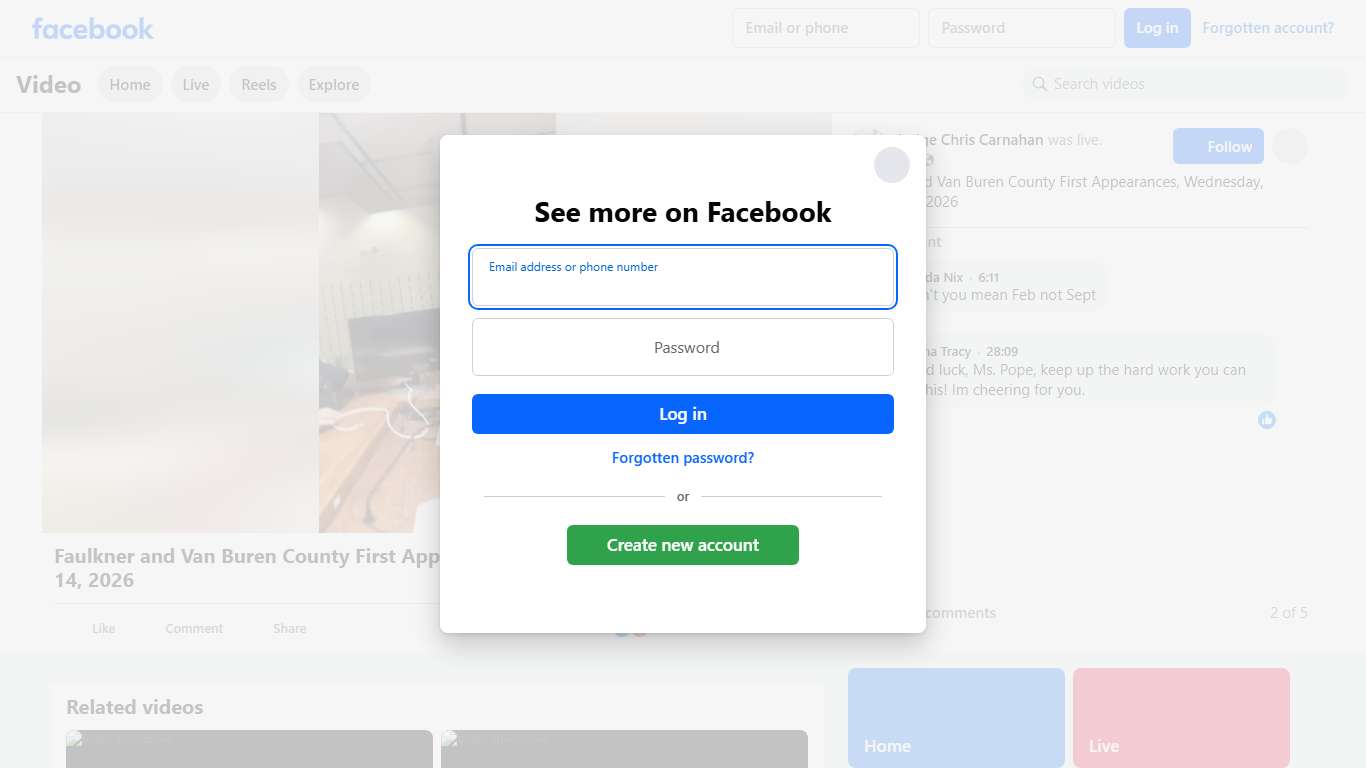The width and height of the screenshot is (1366, 768).
Task: Click Create new account button
Action: click(x=683, y=545)
